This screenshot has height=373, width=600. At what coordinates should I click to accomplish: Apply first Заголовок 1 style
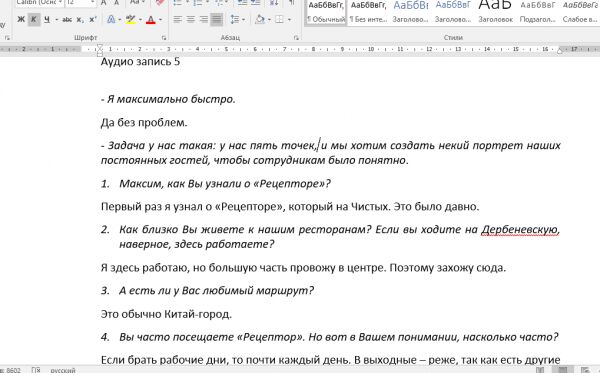click(x=411, y=12)
